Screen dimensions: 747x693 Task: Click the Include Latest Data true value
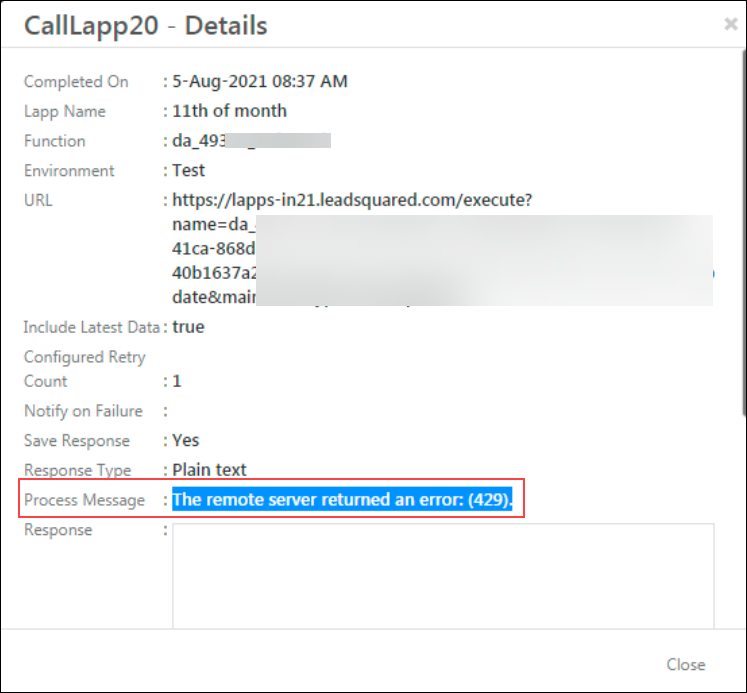pos(188,327)
